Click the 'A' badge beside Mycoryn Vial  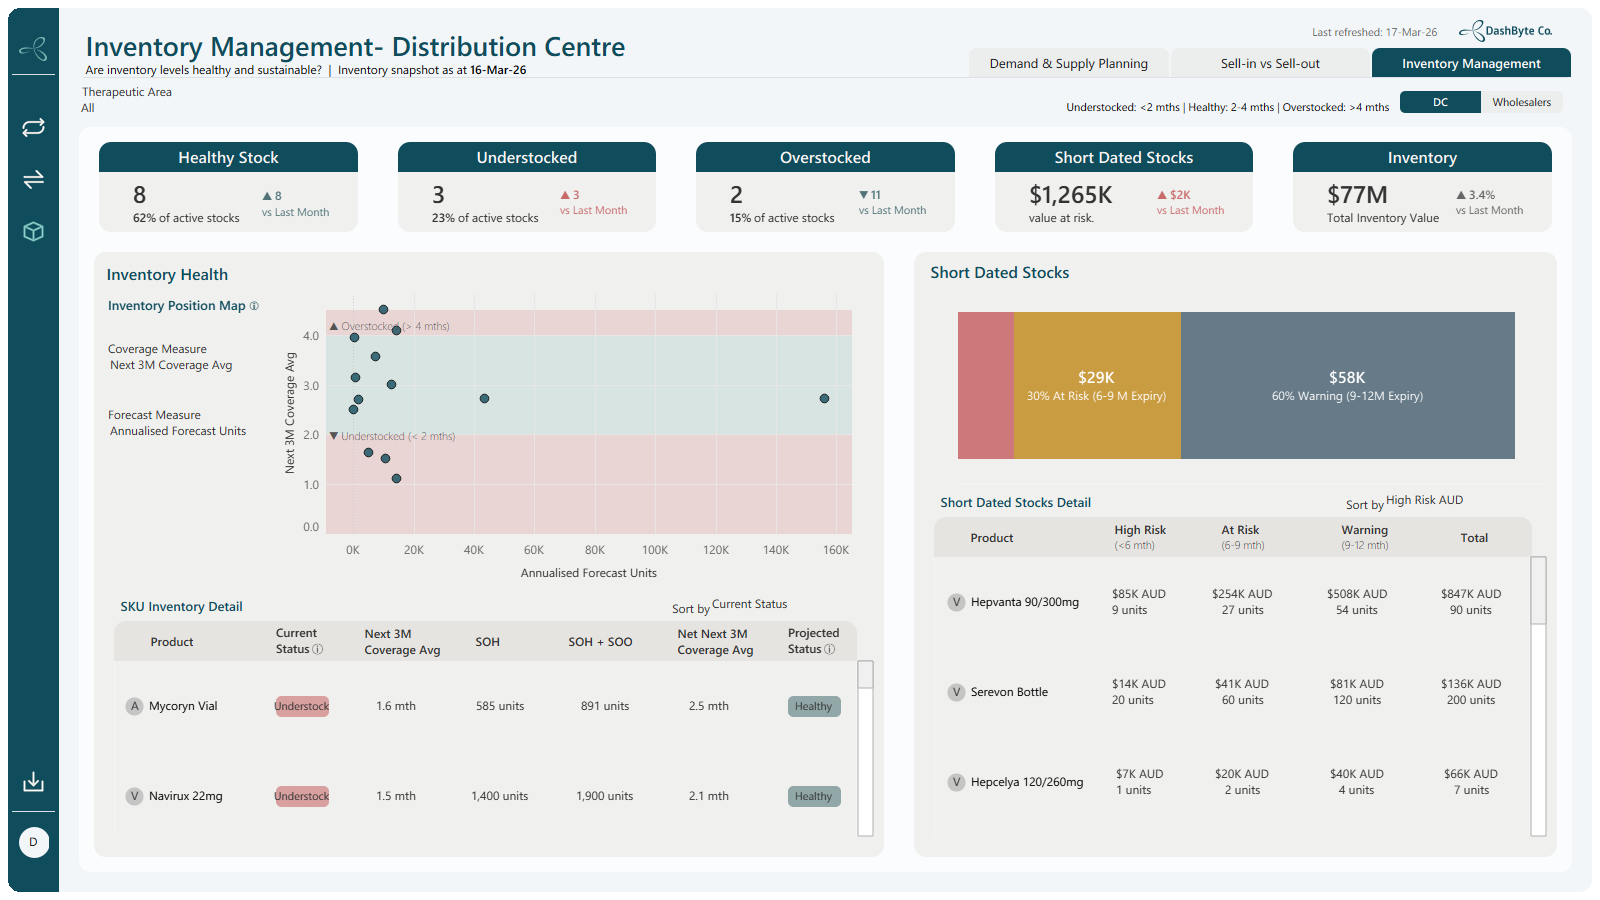coord(135,706)
